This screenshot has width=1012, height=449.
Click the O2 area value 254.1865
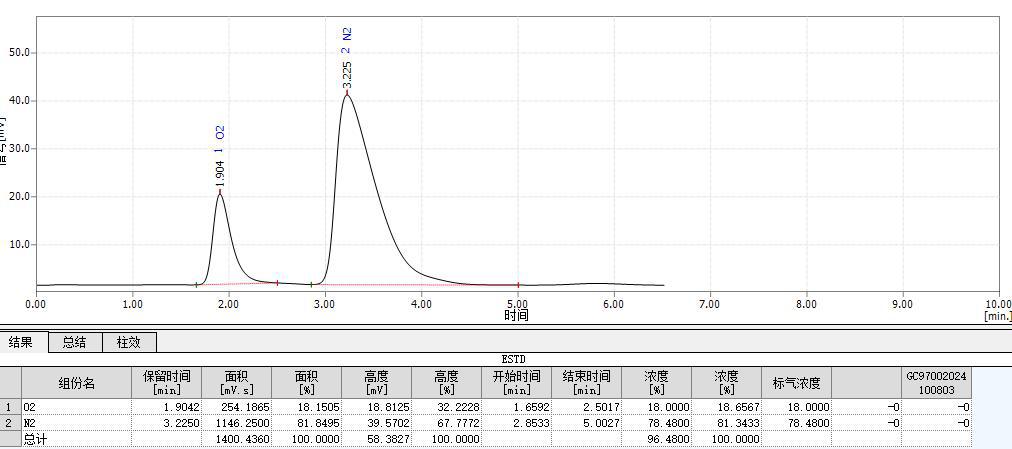pyautogui.click(x=236, y=407)
